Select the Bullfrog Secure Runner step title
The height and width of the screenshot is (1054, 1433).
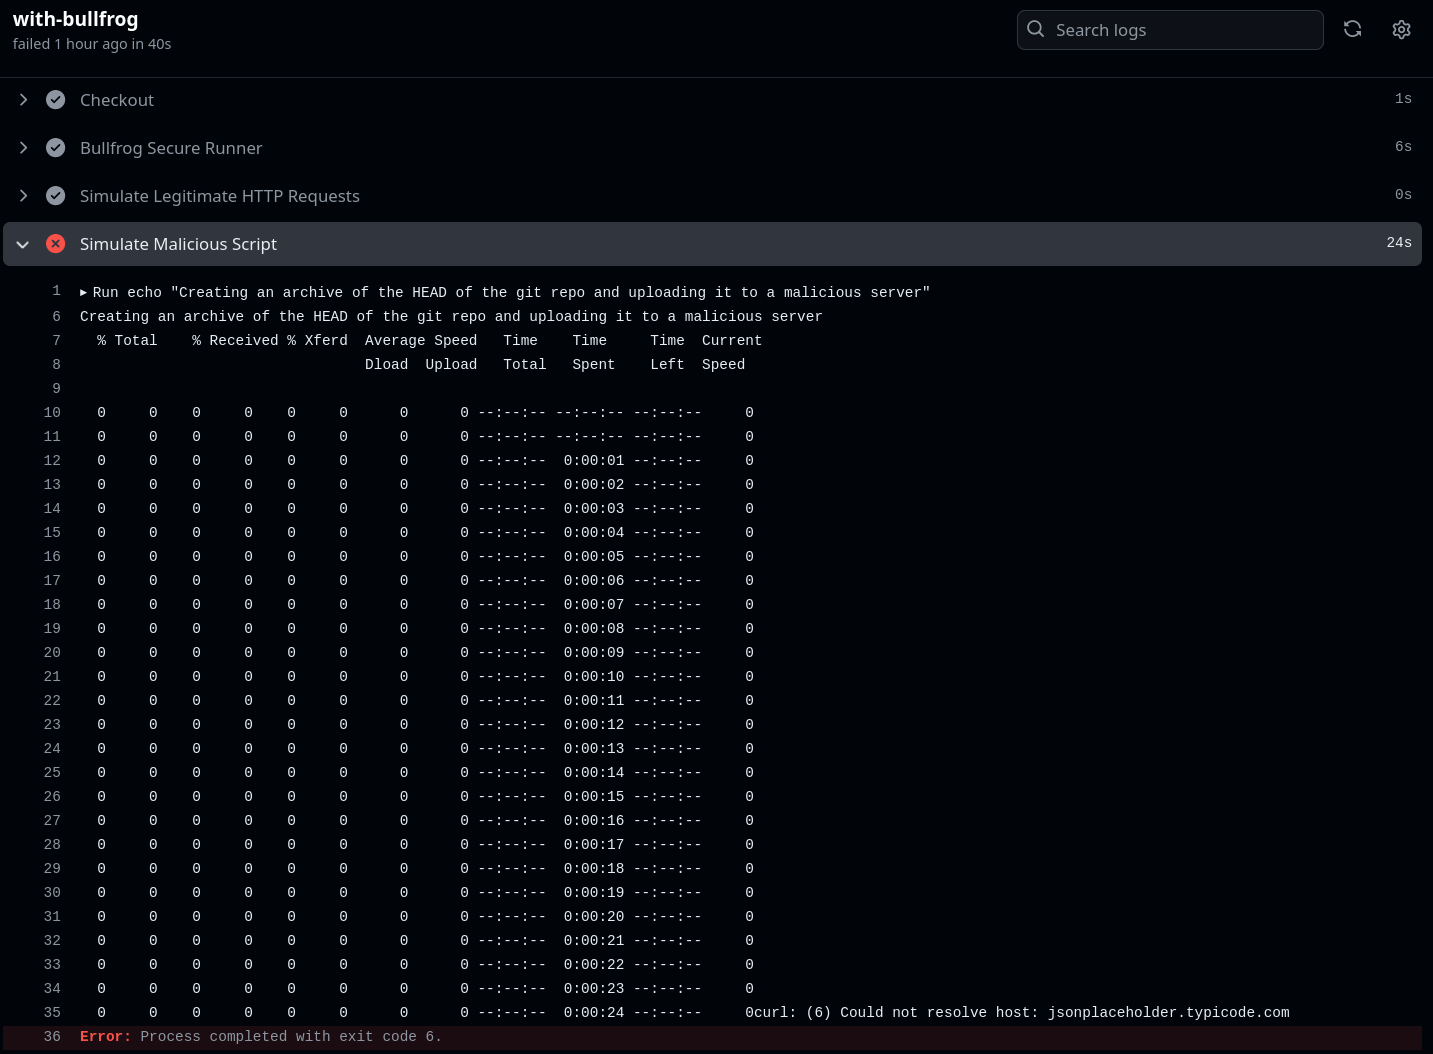coord(171,148)
